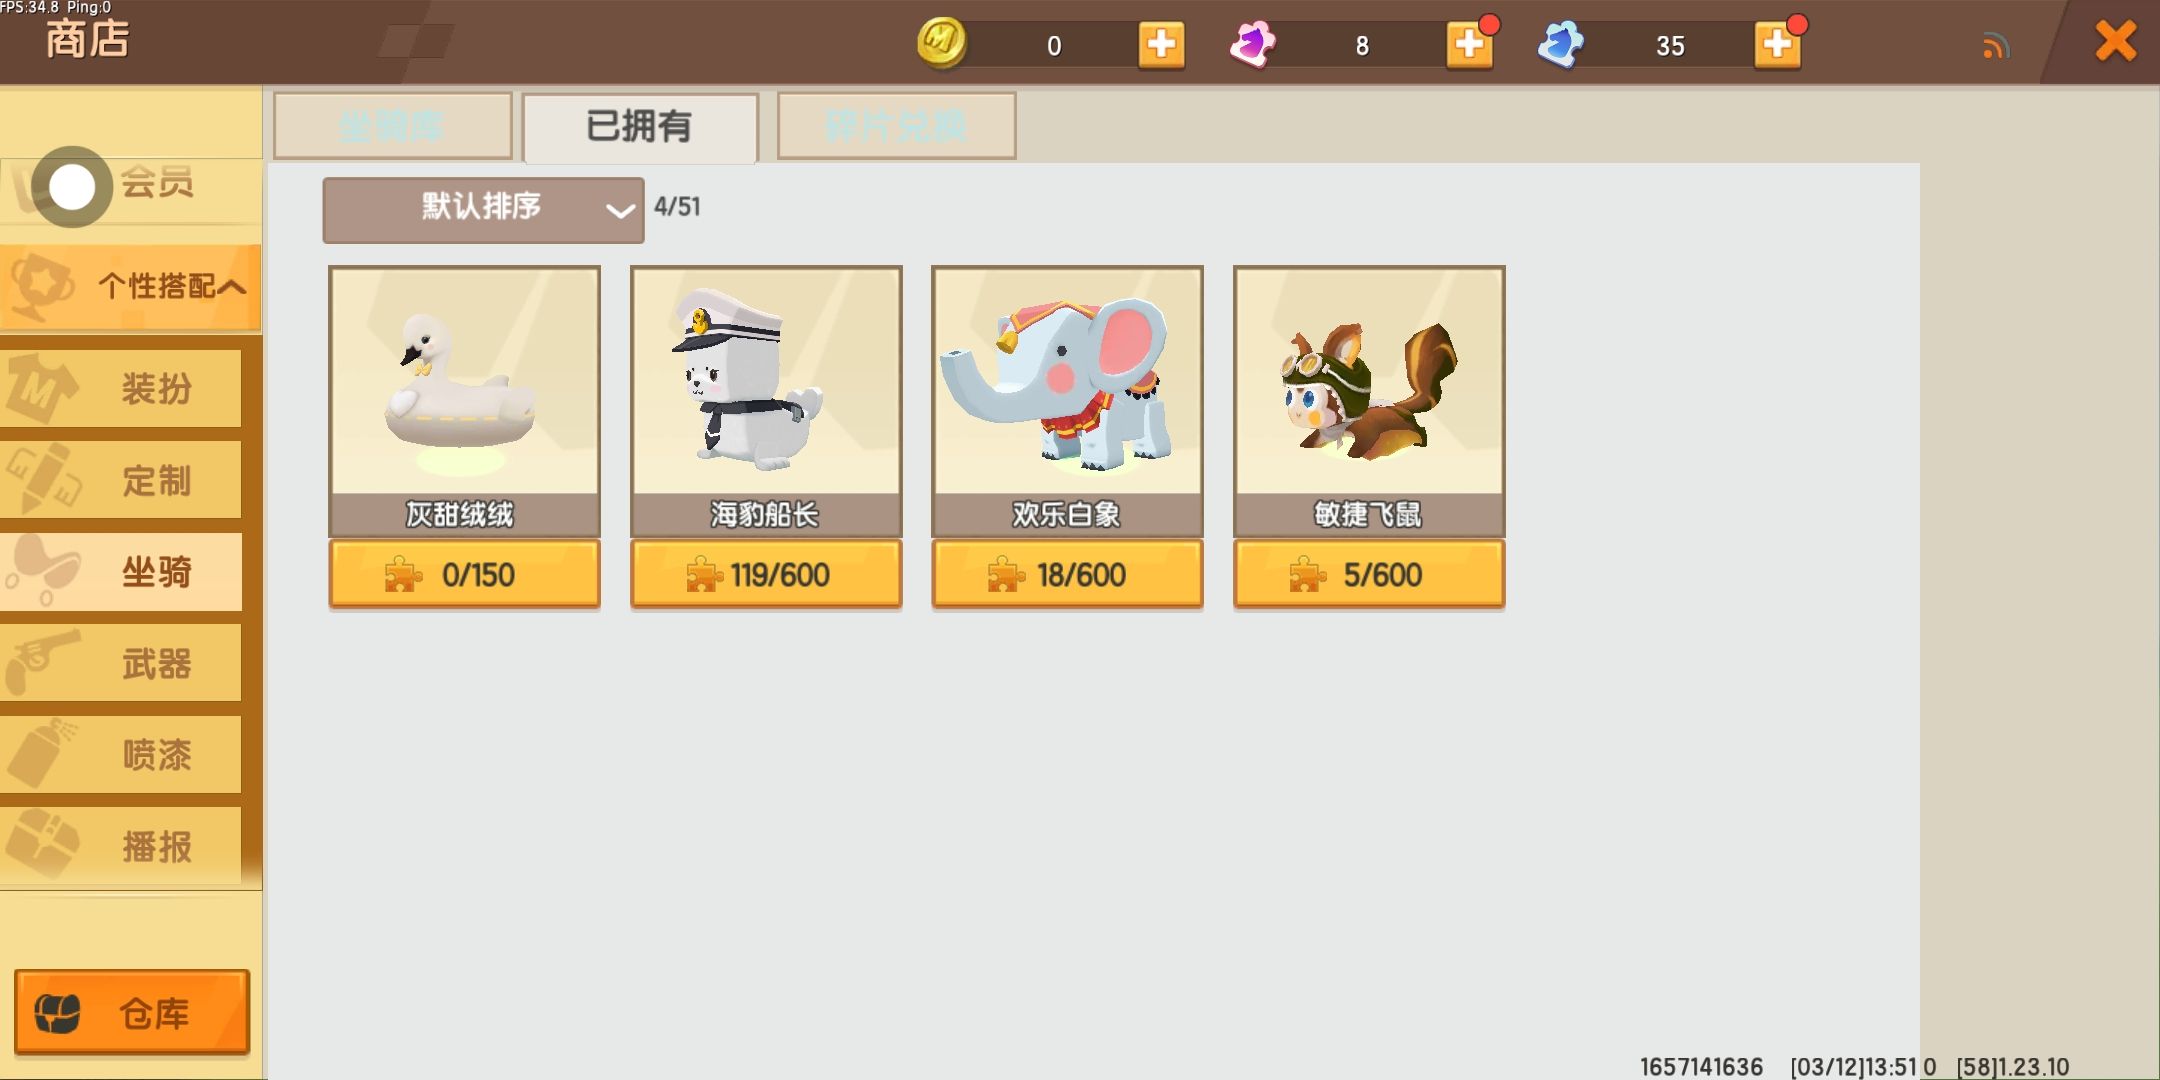Select 装扮 in the sidebar
This screenshot has width=2160, height=1080.
[121, 388]
